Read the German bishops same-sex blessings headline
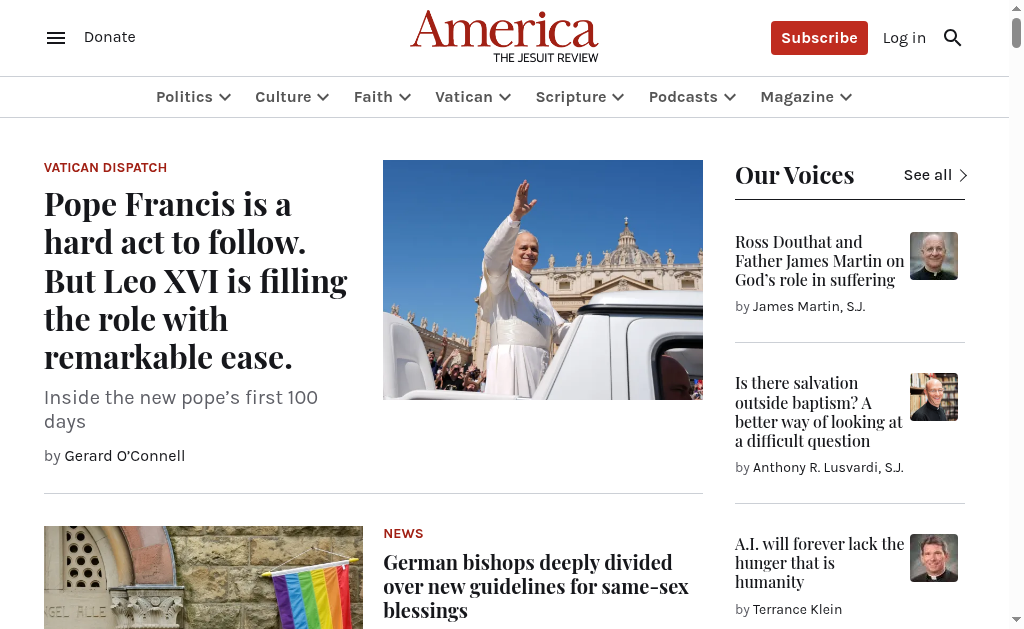1024x629 pixels. coord(536,587)
